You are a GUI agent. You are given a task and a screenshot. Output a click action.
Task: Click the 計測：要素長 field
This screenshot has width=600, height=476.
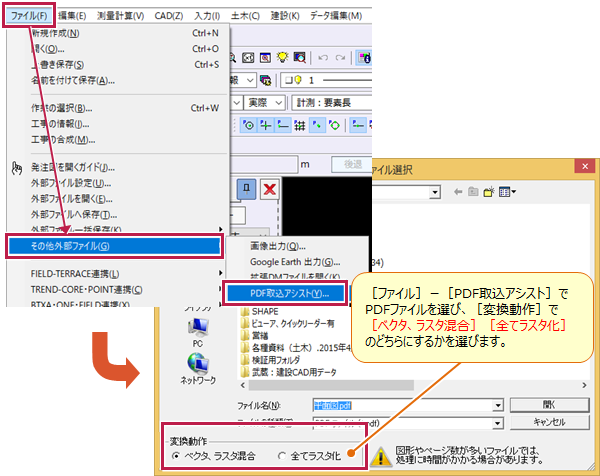pos(332,103)
